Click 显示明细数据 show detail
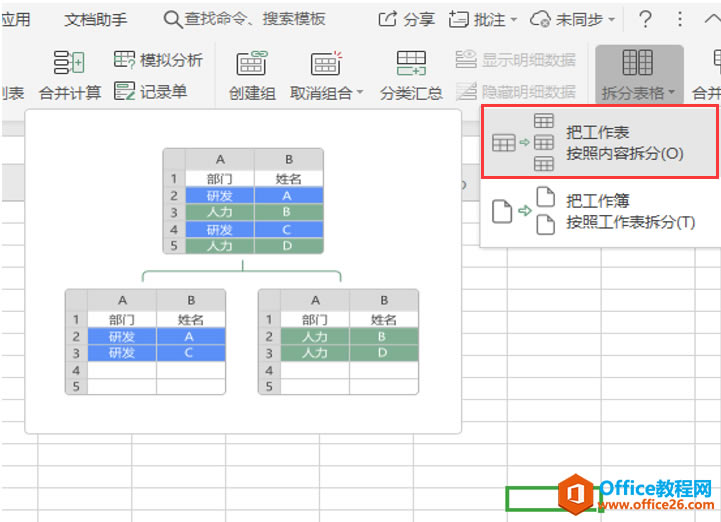The image size is (721, 522). pos(515,60)
